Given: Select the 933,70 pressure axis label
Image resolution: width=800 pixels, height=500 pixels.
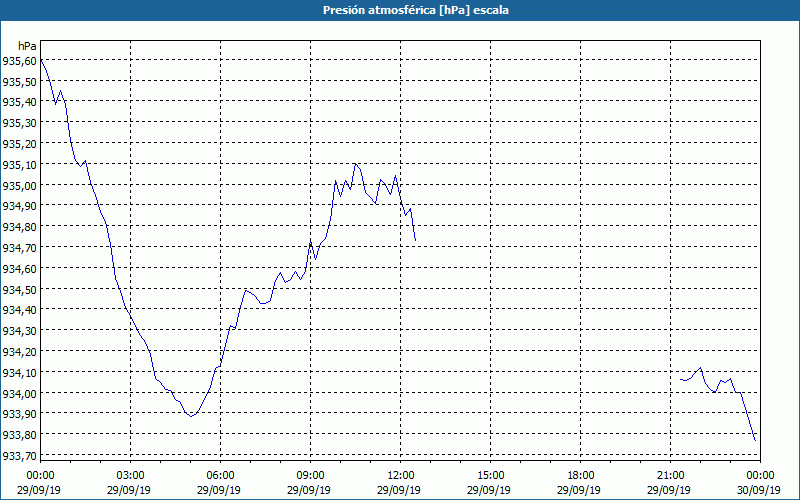Looking at the screenshot, I should 19,455.
